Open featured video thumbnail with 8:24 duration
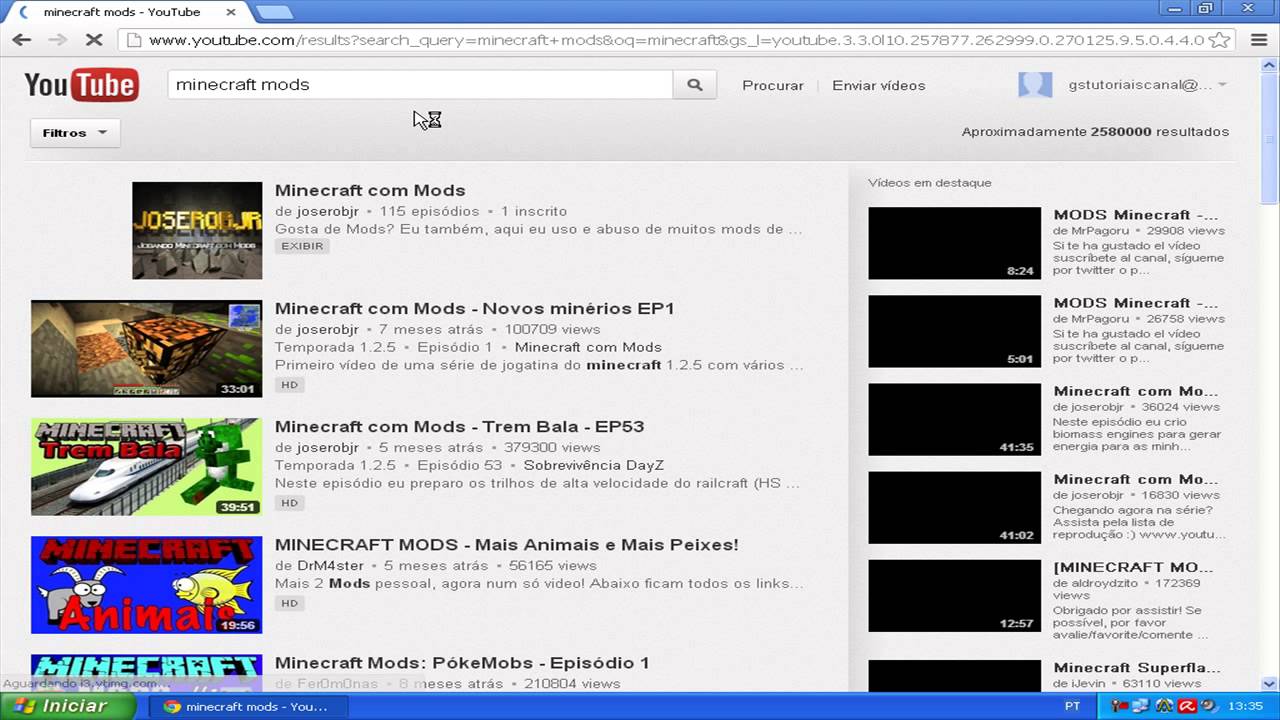 click(954, 243)
